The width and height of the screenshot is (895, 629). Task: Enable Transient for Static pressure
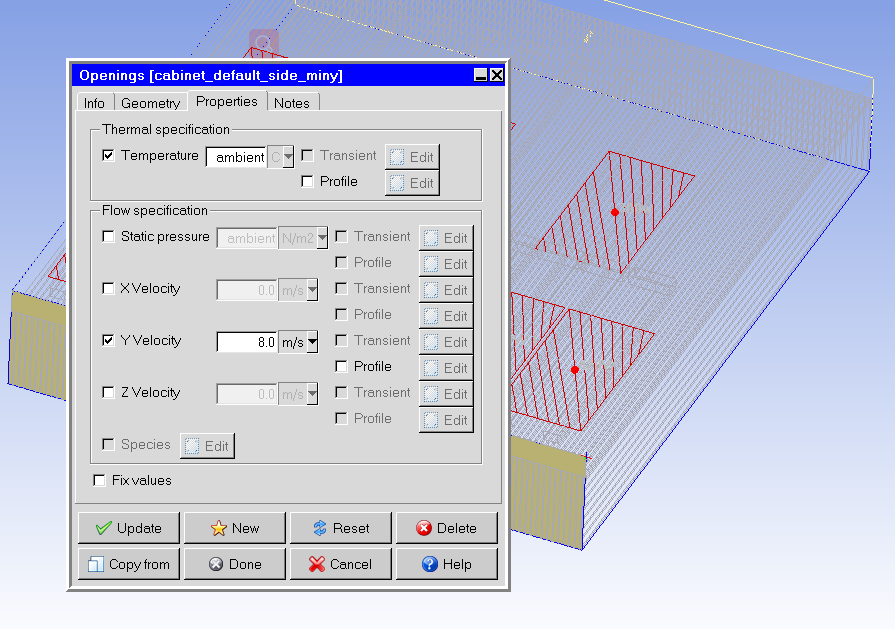tap(341, 236)
